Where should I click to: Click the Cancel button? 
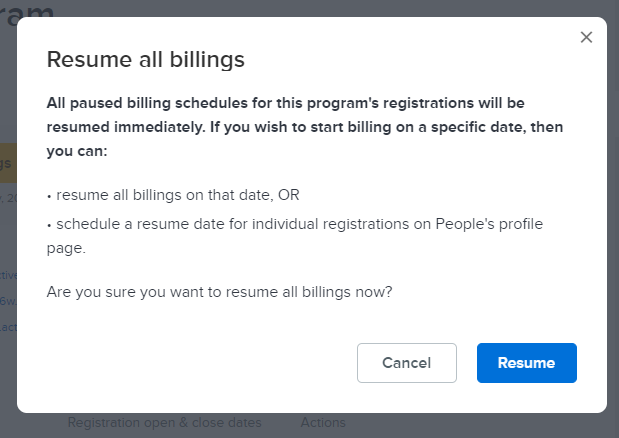(x=407, y=363)
